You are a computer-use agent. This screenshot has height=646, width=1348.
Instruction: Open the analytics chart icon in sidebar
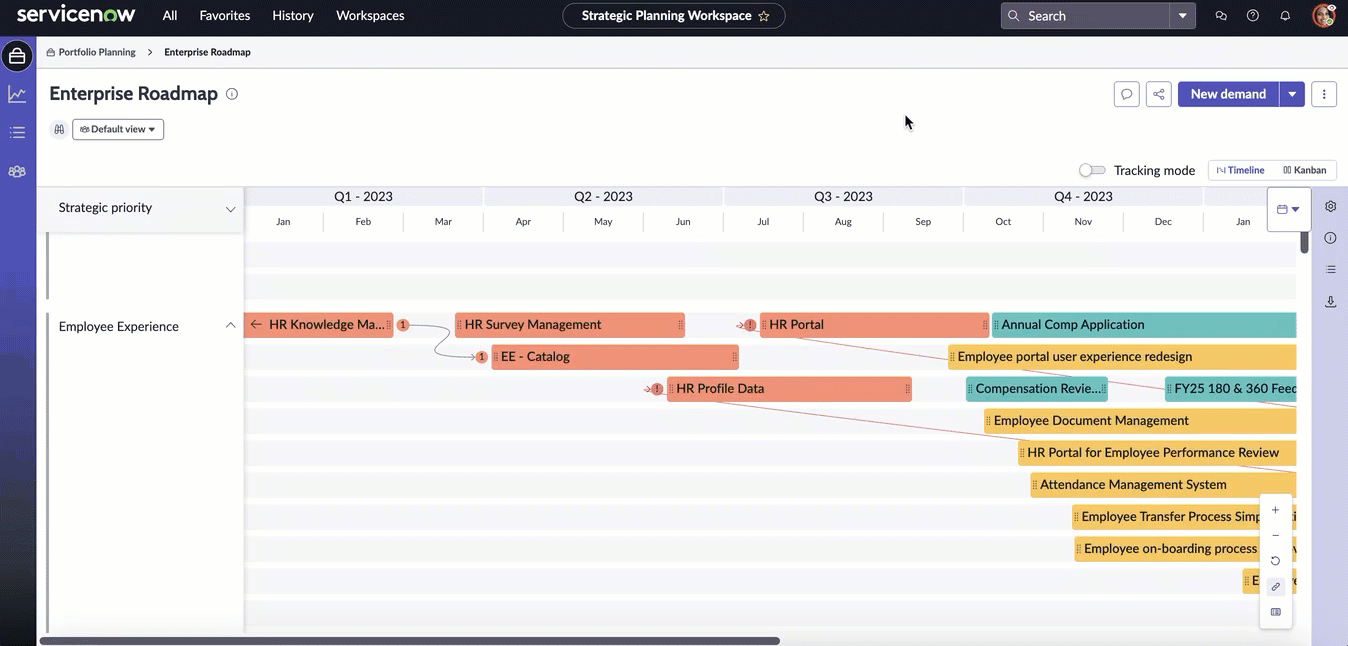17,94
